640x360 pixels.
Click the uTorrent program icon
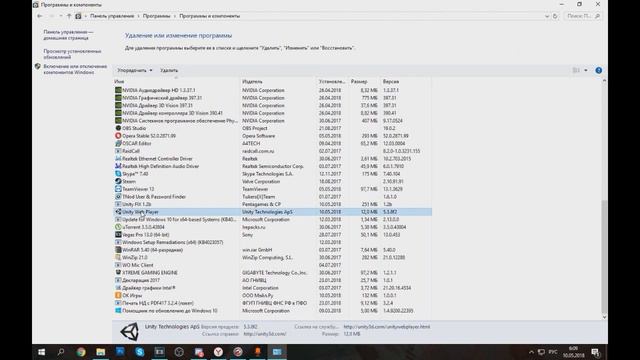pos(118,227)
